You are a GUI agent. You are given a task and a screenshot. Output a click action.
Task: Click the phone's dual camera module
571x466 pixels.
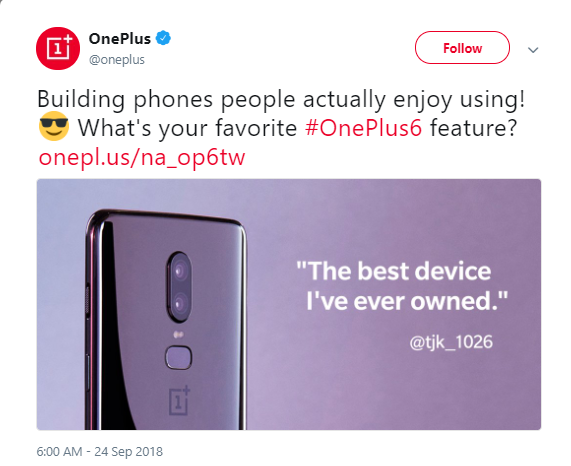pyautogui.click(x=179, y=287)
